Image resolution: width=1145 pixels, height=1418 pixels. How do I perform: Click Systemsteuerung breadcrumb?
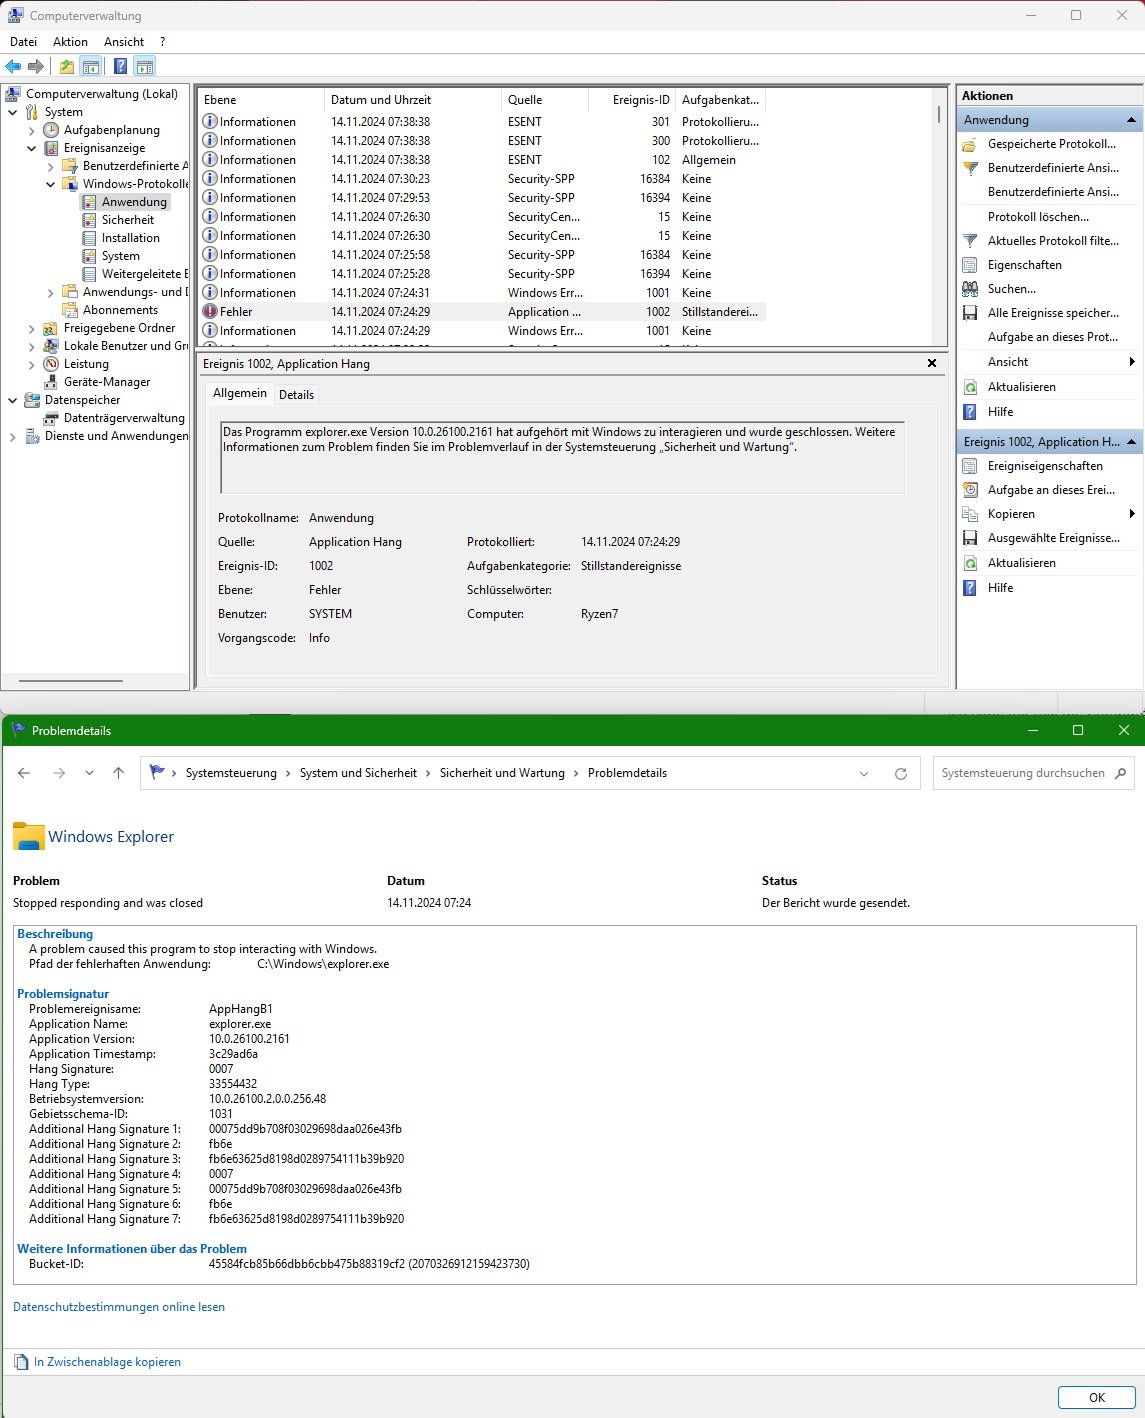click(x=231, y=773)
